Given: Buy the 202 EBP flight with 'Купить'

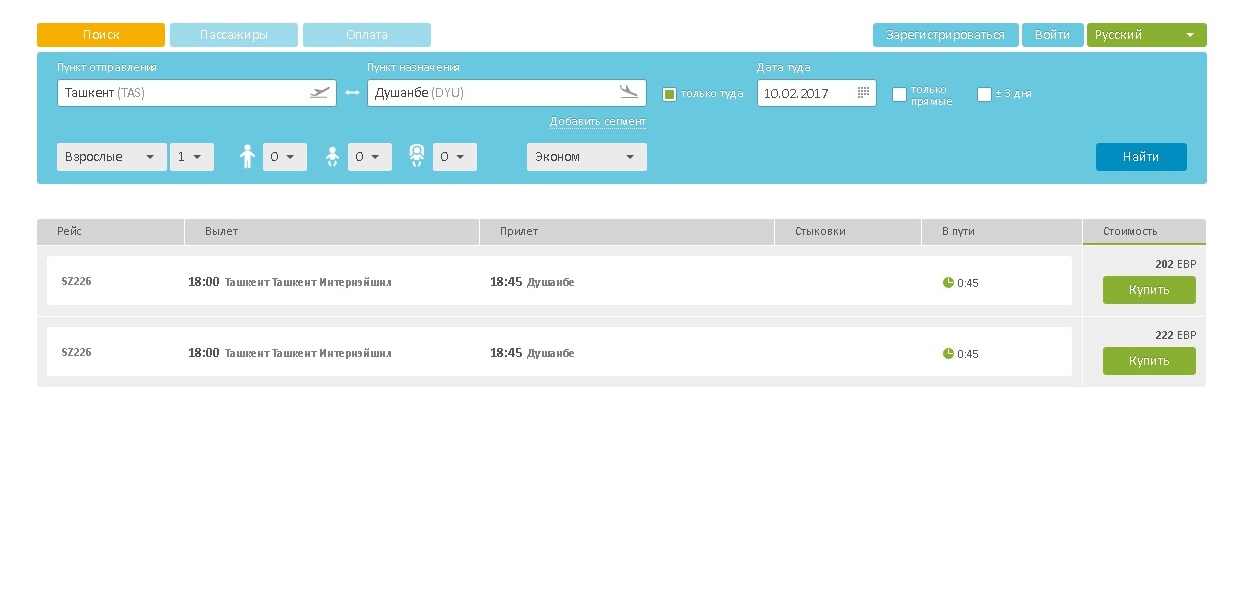Looking at the screenshot, I should (x=1149, y=290).
